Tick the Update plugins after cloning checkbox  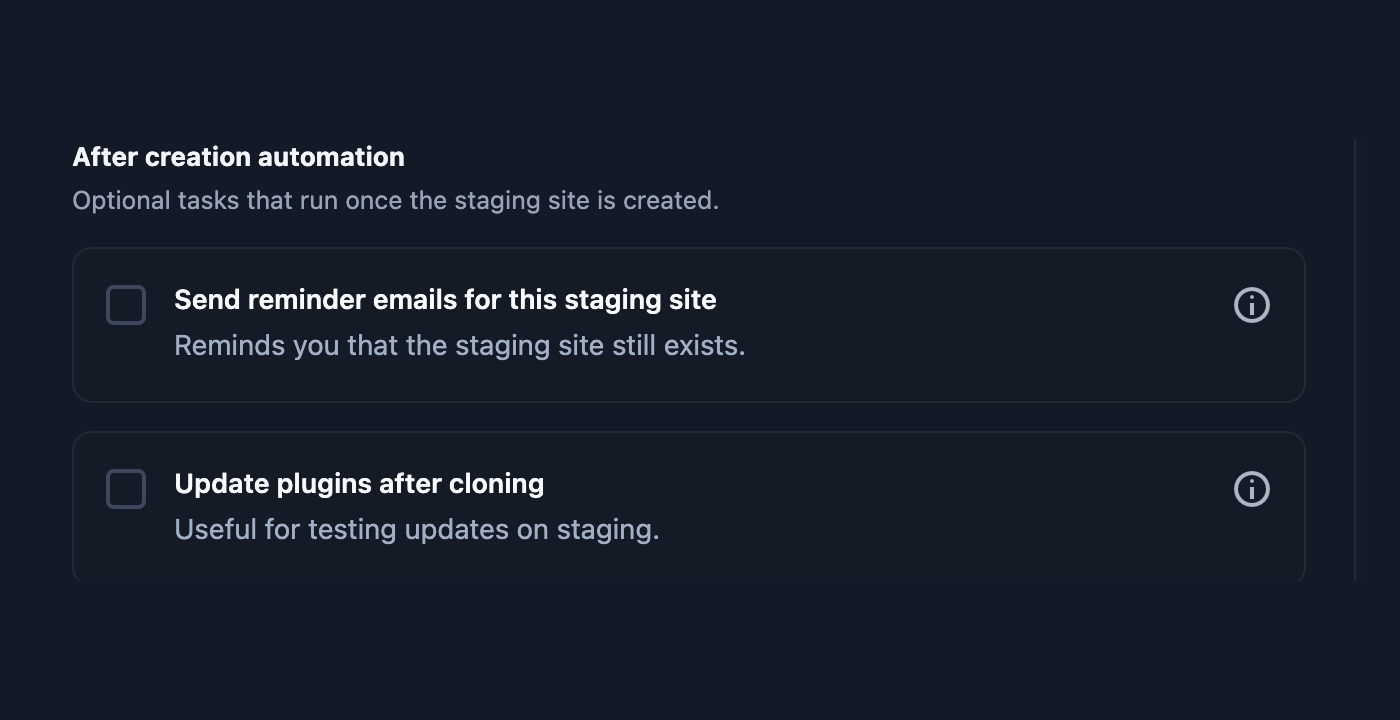point(126,489)
